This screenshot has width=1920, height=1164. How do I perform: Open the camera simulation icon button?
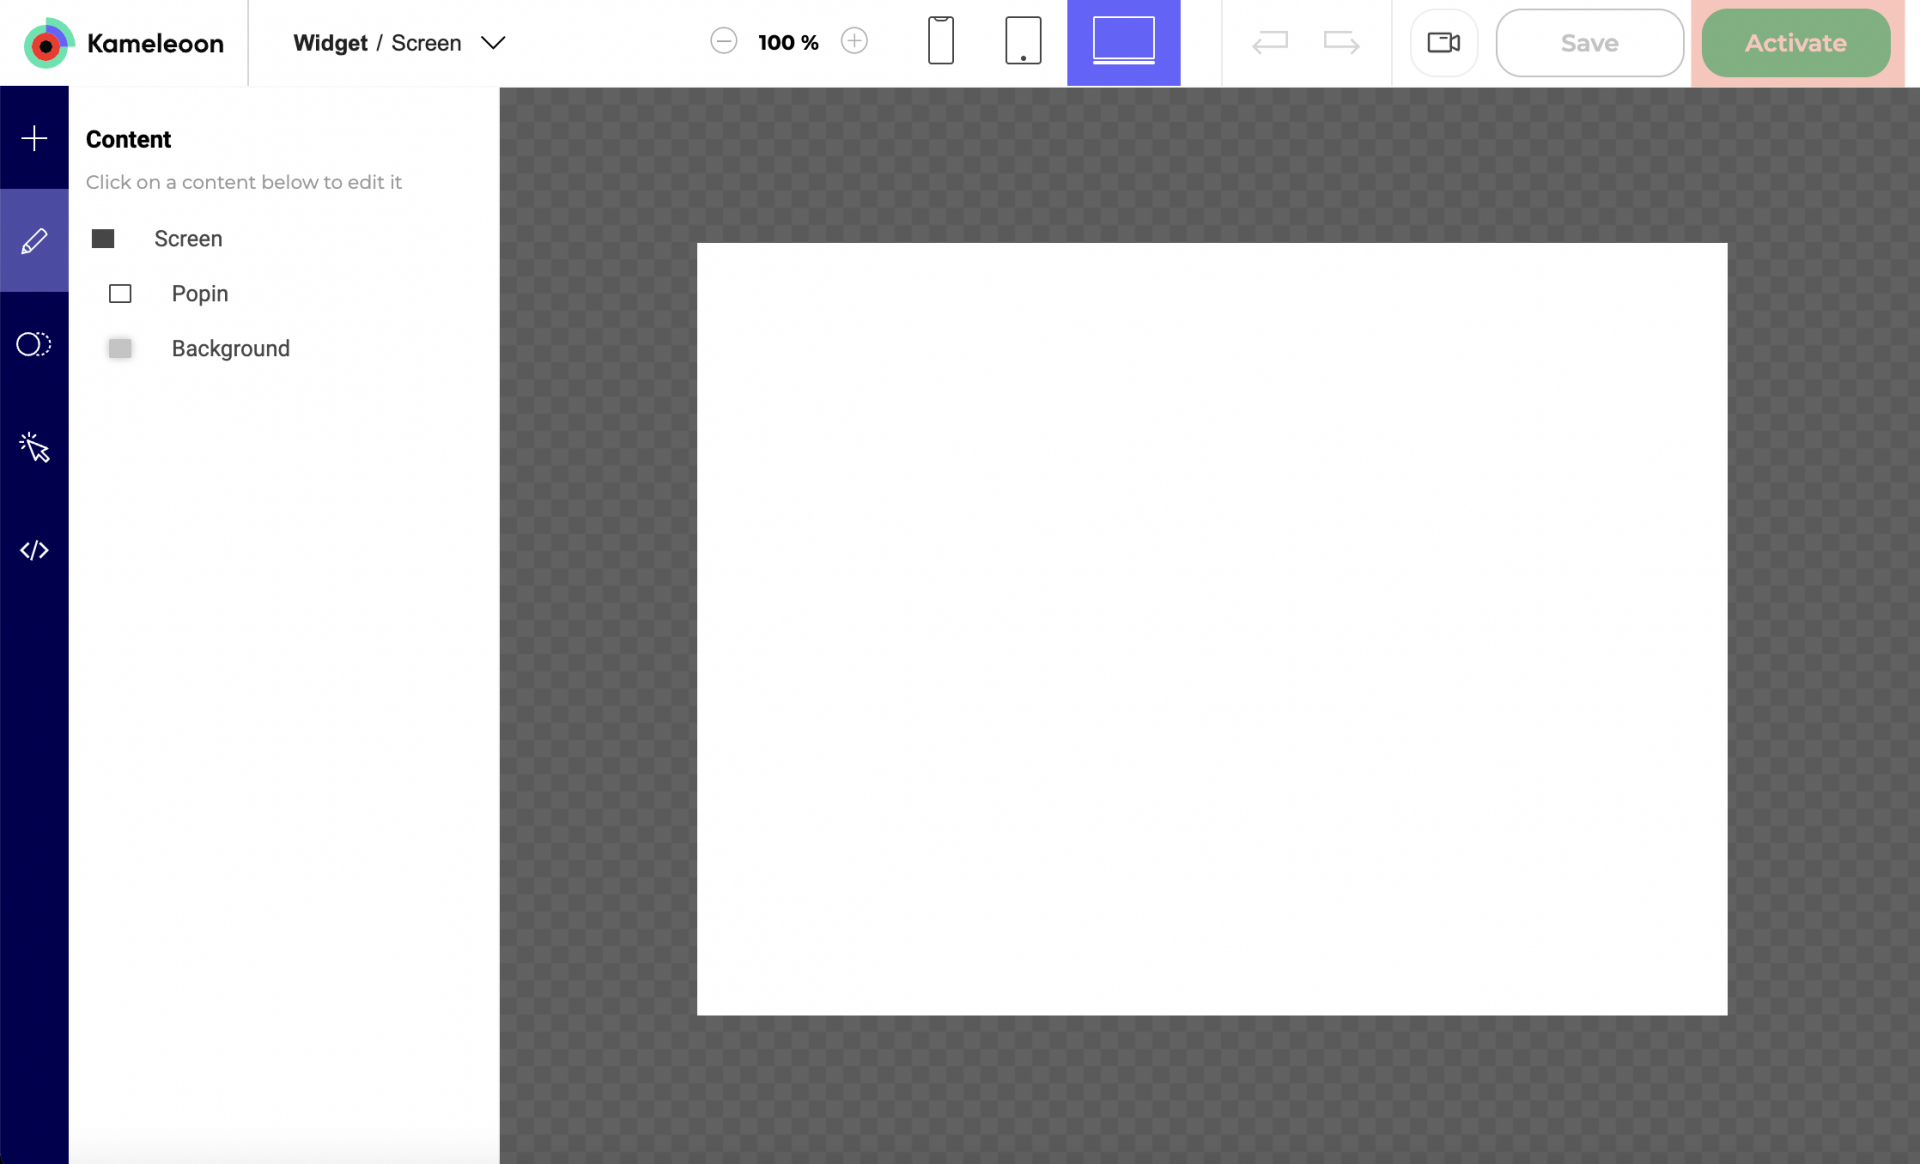(1443, 42)
